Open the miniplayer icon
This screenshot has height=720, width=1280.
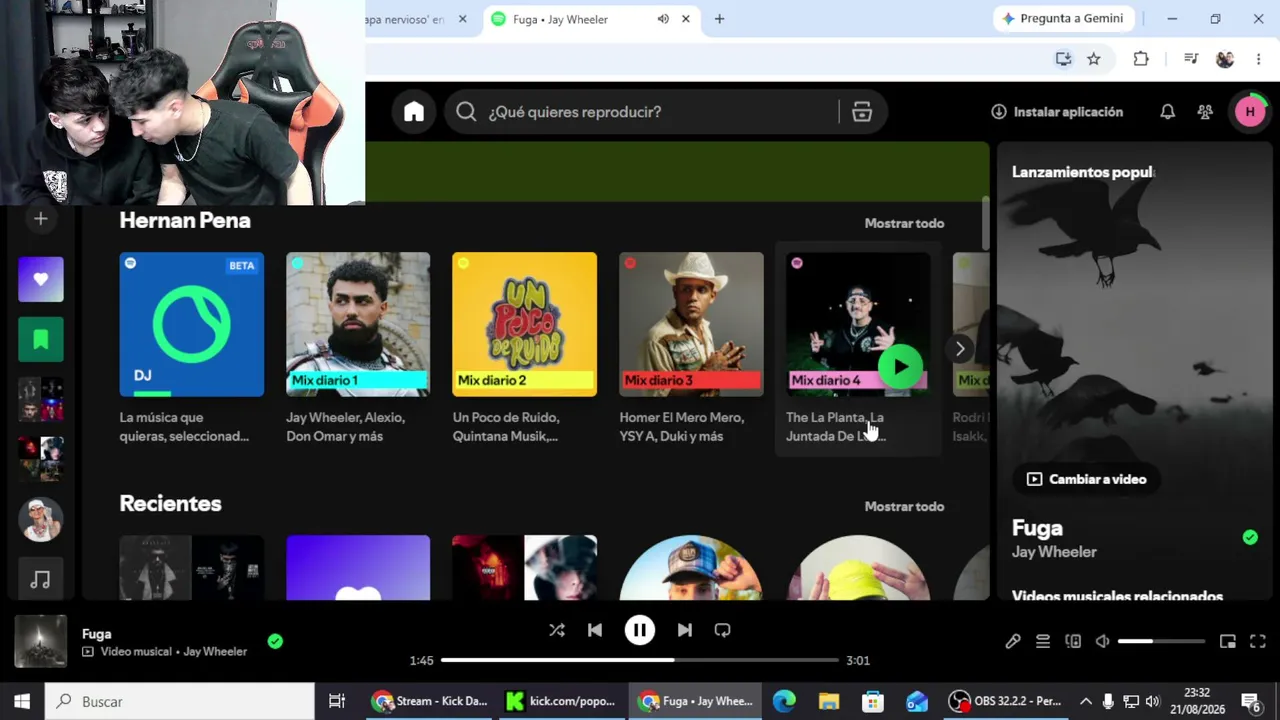click(x=1228, y=641)
